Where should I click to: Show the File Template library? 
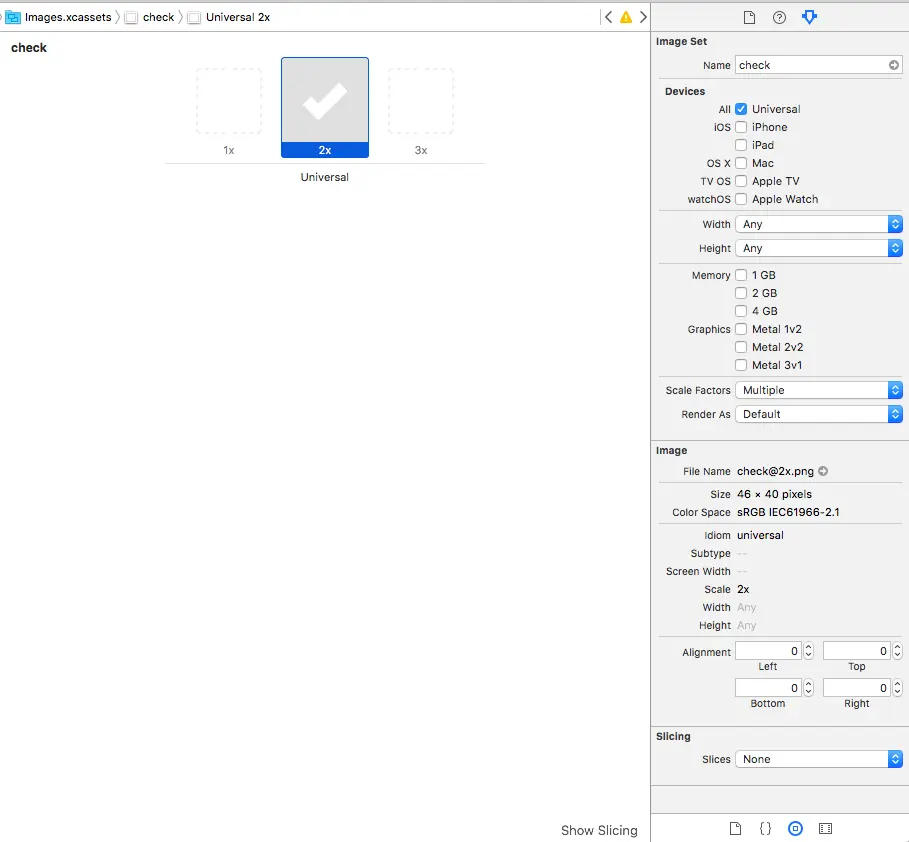coord(735,828)
